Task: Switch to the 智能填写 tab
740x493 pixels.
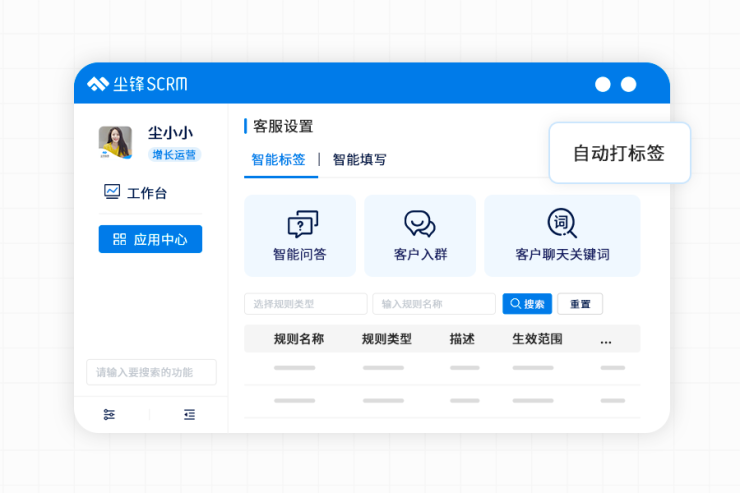Action: pos(359,159)
